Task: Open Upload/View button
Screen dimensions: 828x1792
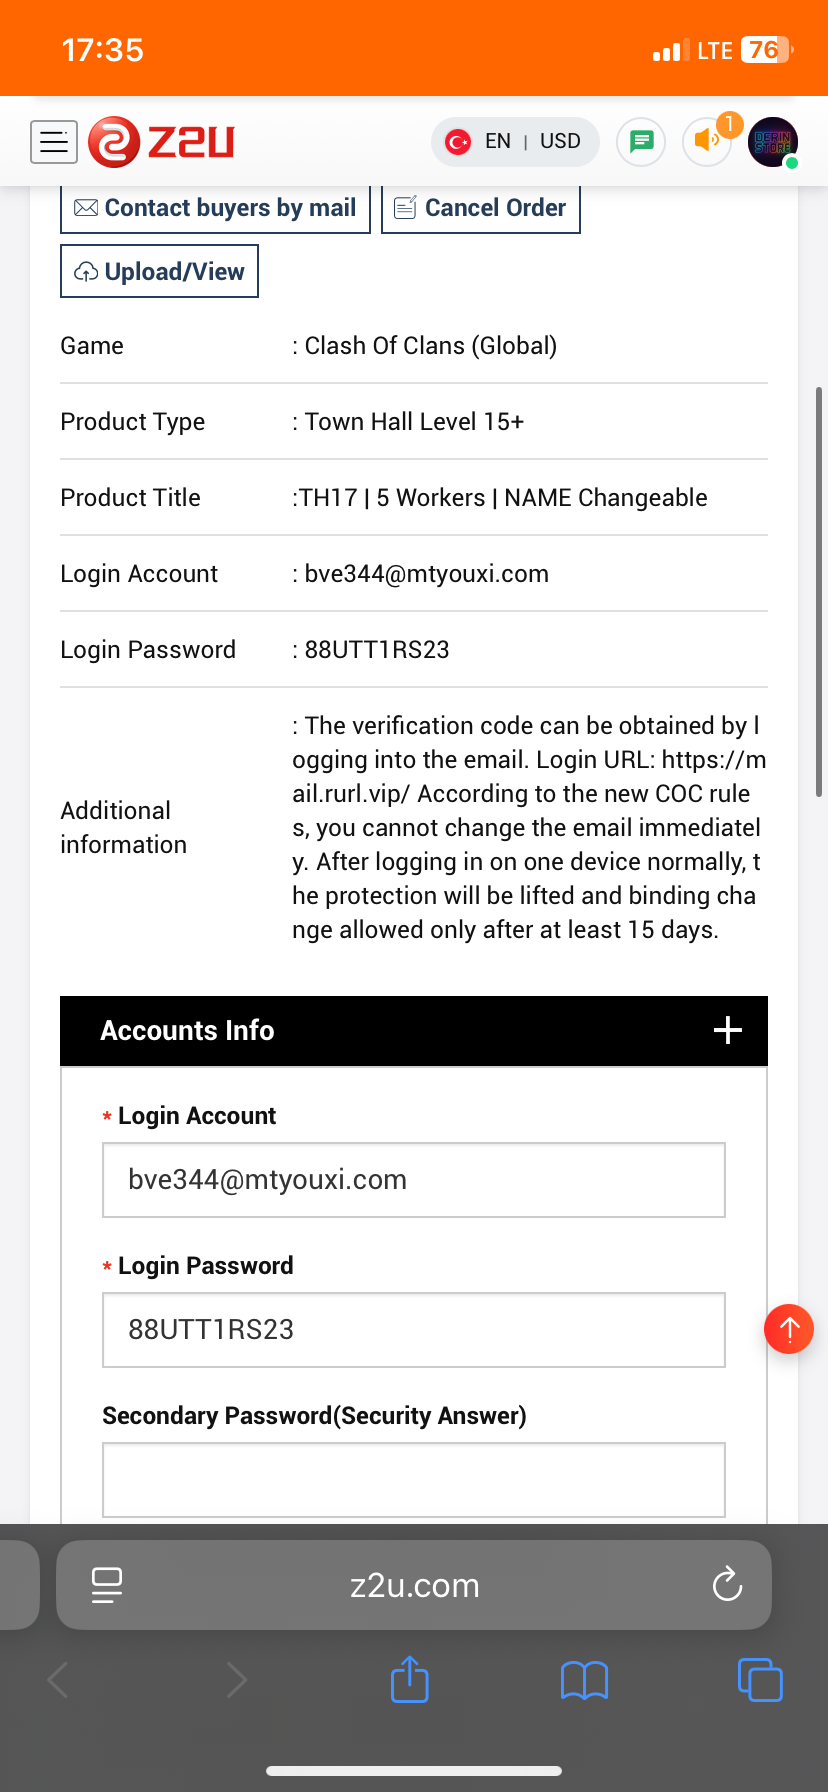Action: pos(159,271)
